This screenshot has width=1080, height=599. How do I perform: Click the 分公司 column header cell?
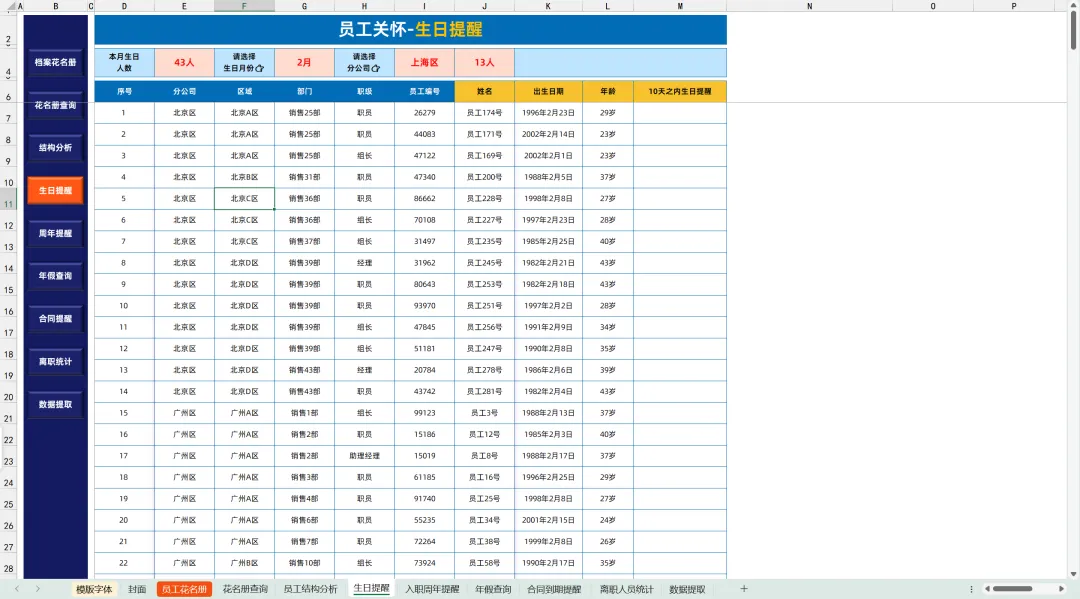click(x=184, y=91)
